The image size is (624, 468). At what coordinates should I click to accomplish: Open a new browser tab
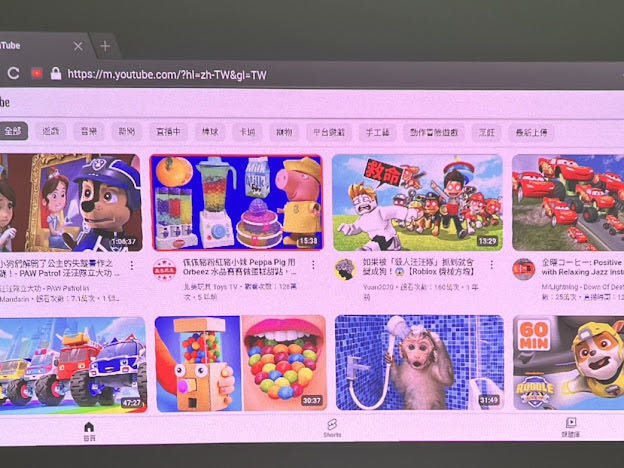pyautogui.click(x=105, y=47)
